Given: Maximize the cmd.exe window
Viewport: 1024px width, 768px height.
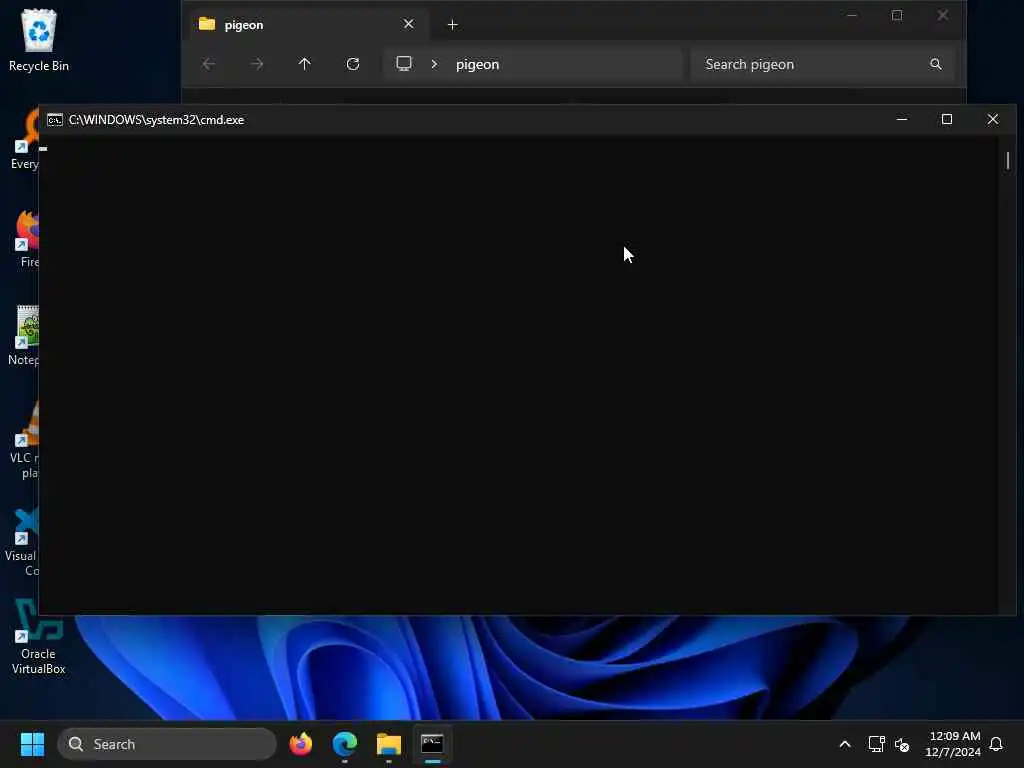Looking at the screenshot, I should (947, 120).
